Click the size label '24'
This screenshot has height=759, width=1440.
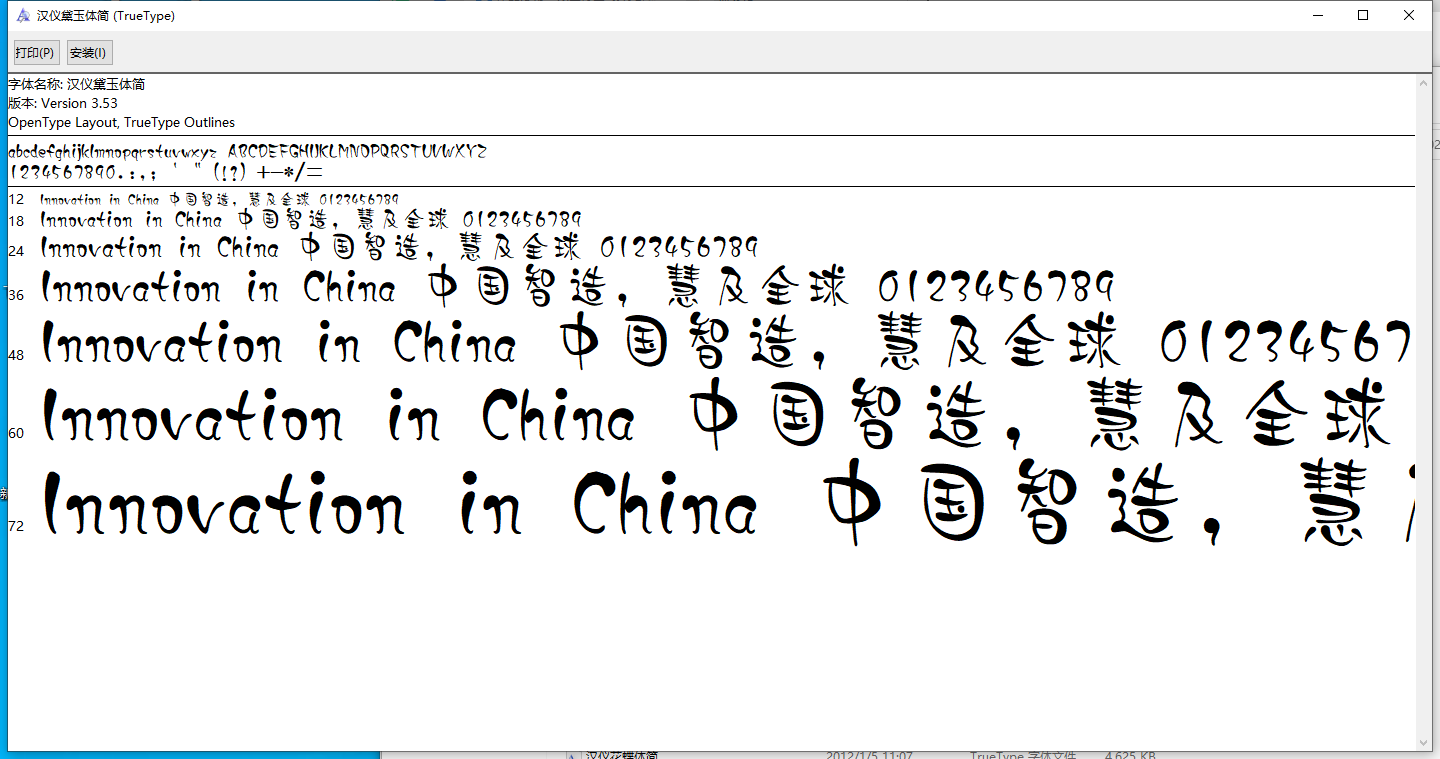point(16,250)
